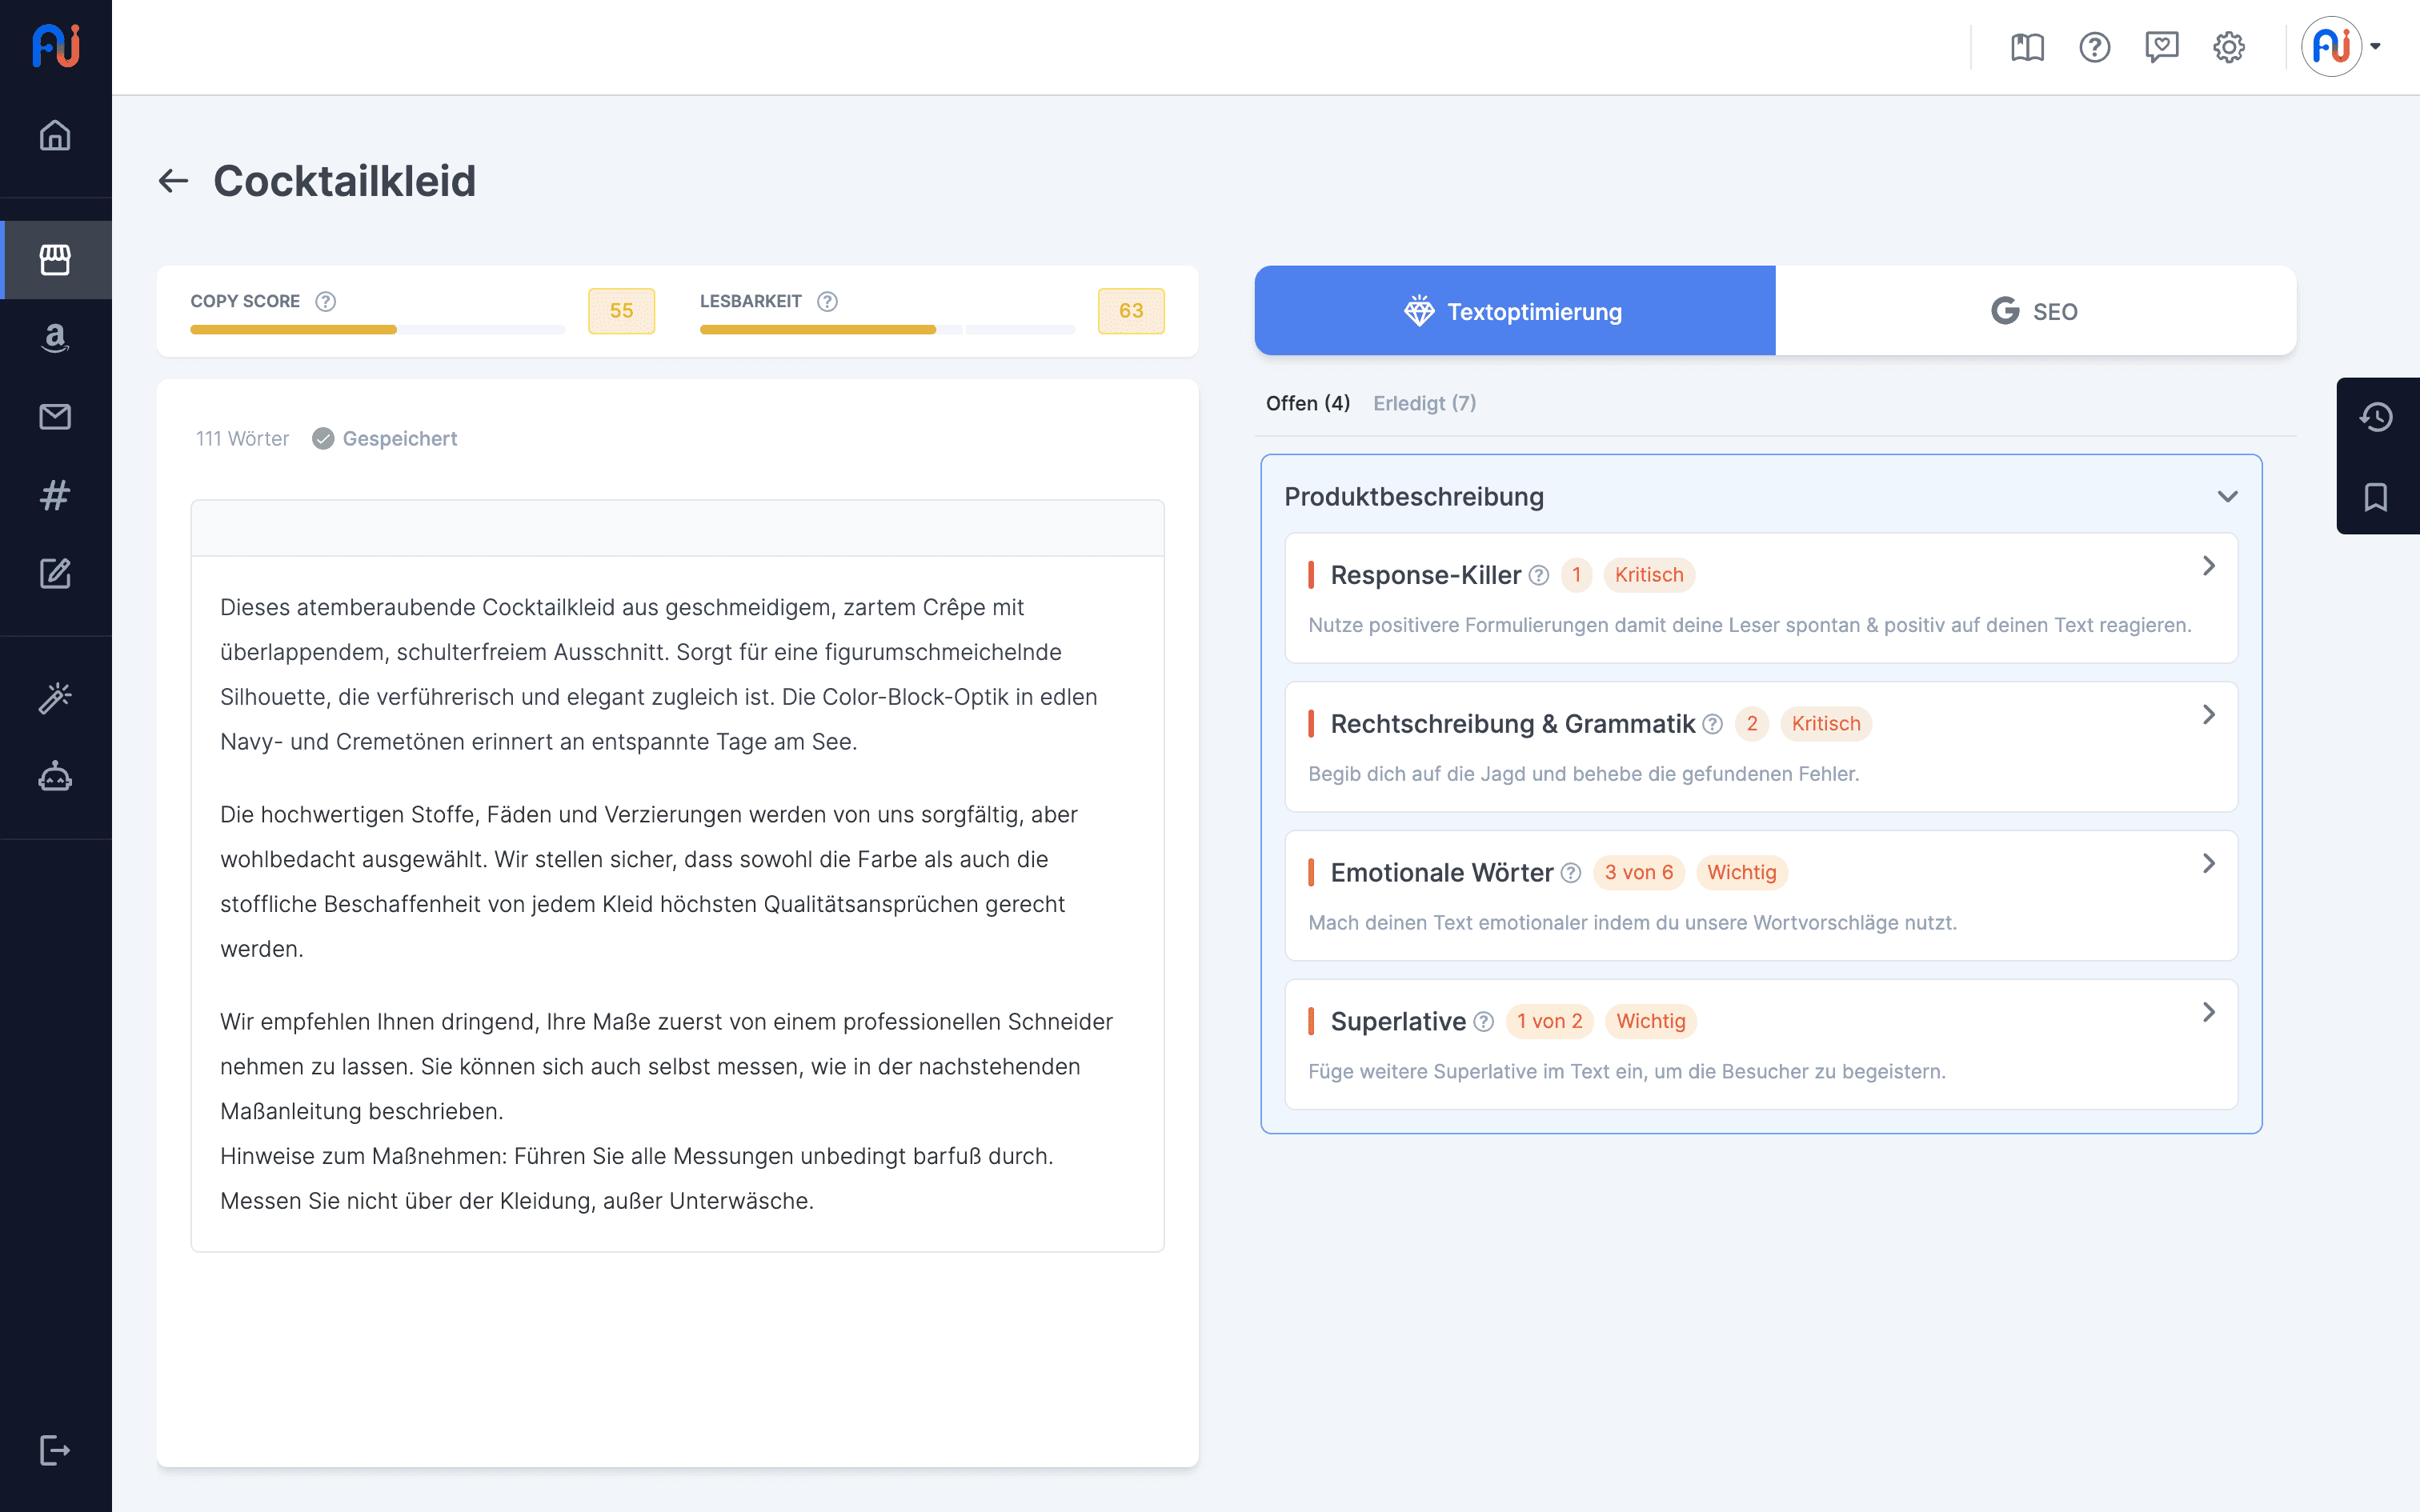The width and height of the screenshot is (2420, 1512).
Task: Open the home icon in sidebar
Action: click(55, 135)
